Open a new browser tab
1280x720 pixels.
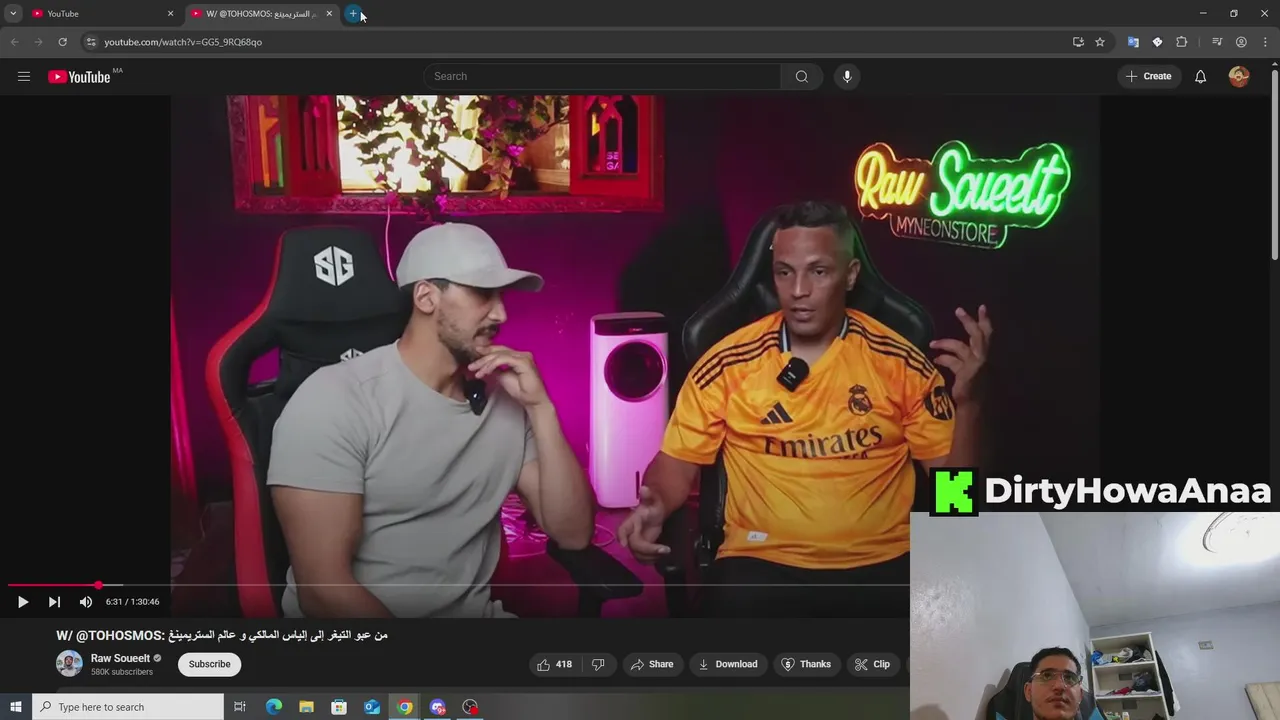click(353, 14)
